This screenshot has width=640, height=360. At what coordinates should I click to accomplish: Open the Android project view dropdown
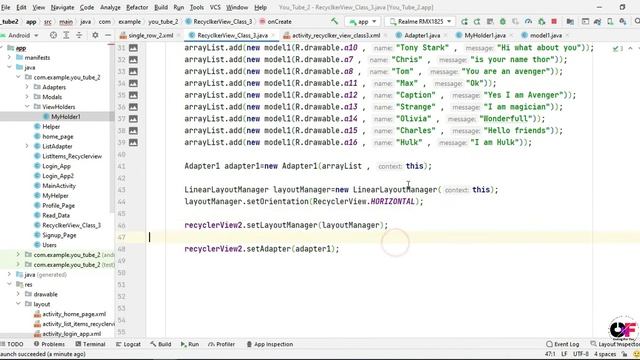(20, 36)
